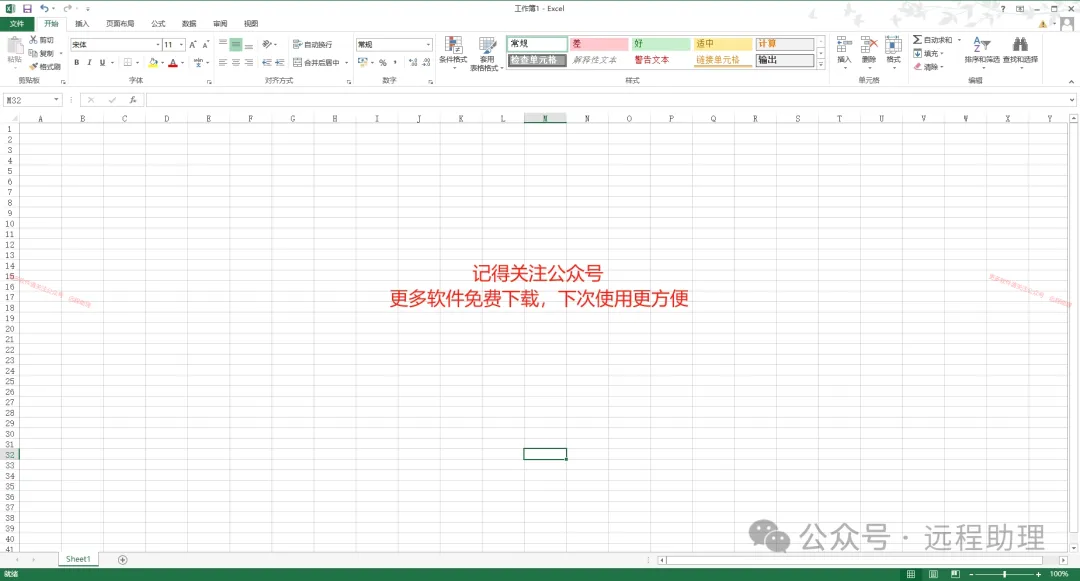1080x581 pixels.
Task: Expand the cell styles gallery
Action: pyautogui.click(x=820, y=64)
